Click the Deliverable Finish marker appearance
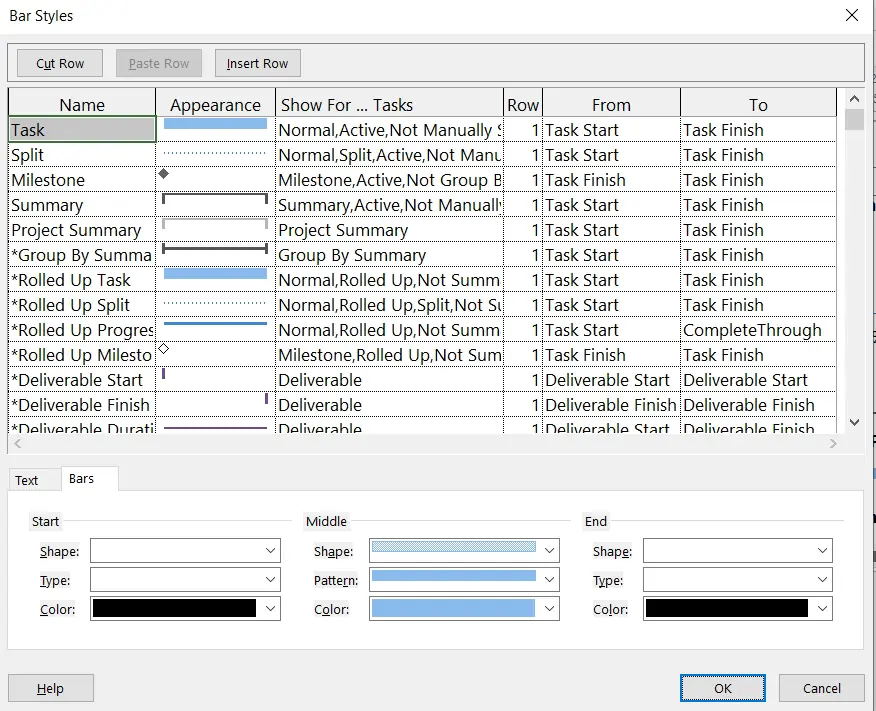This screenshot has height=711, width=876. pyautogui.click(x=266, y=399)
